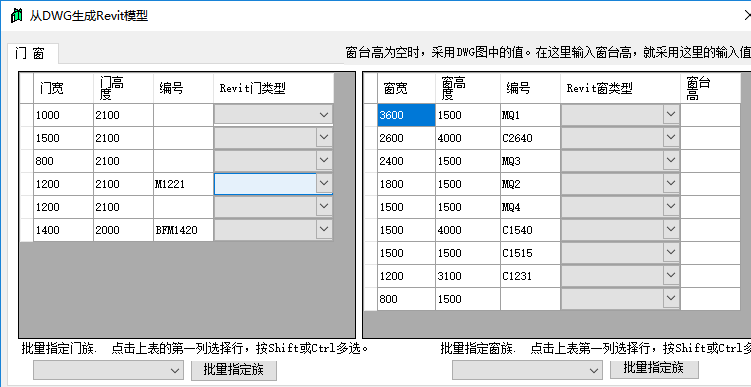Screen dimensions: 751x387
Task: Click empty number cell in 800 window row
Action: tap(530, 299)
